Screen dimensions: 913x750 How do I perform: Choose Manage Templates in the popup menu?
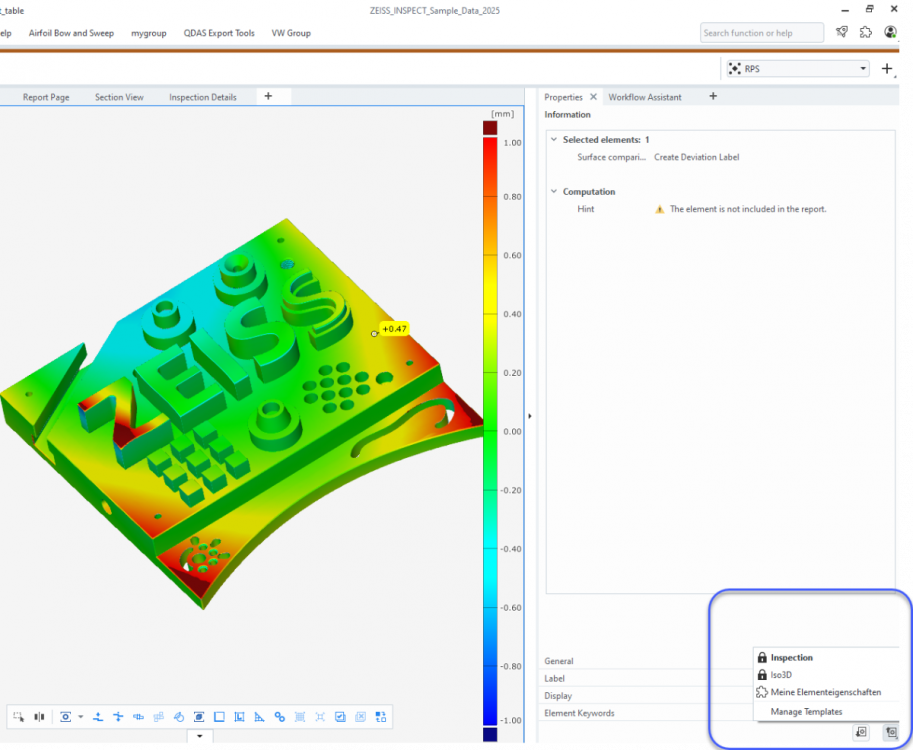click(x=806, y=712)
